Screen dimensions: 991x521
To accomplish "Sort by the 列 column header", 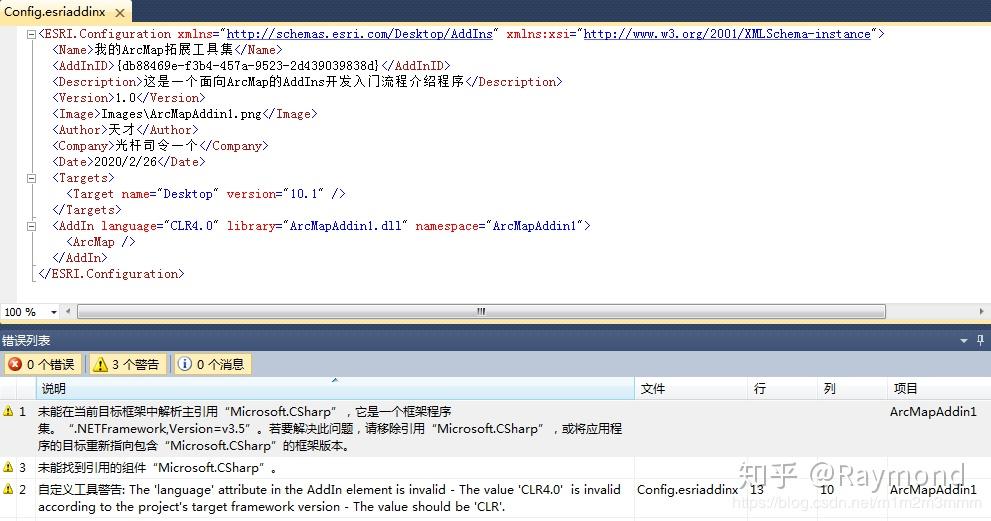I will [x=852, y=389].
